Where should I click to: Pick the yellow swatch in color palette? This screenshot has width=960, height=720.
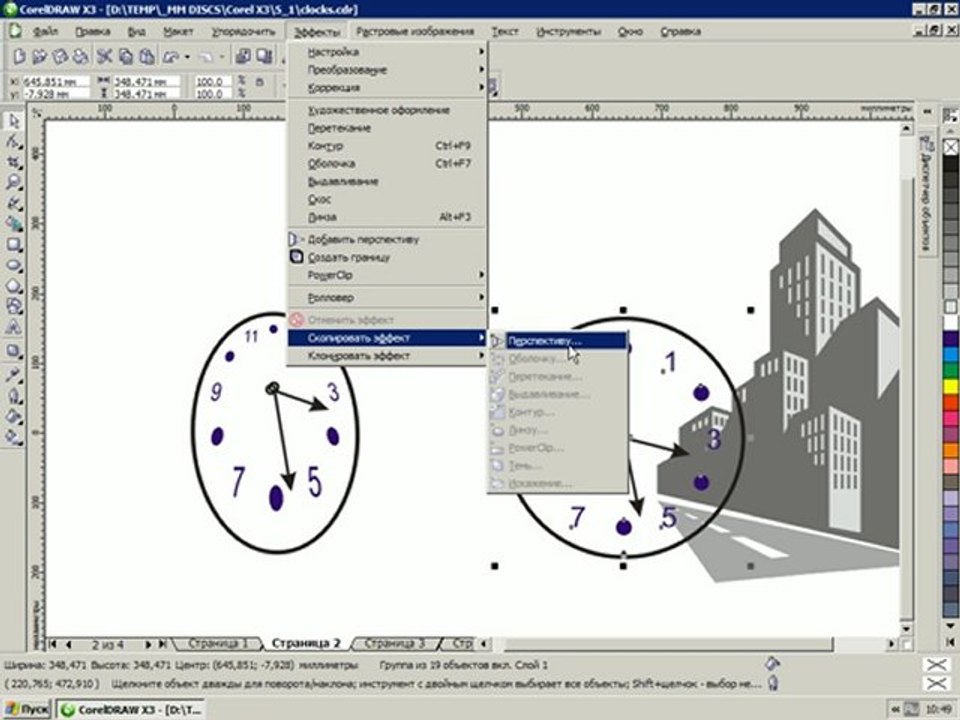pos(950,386)
